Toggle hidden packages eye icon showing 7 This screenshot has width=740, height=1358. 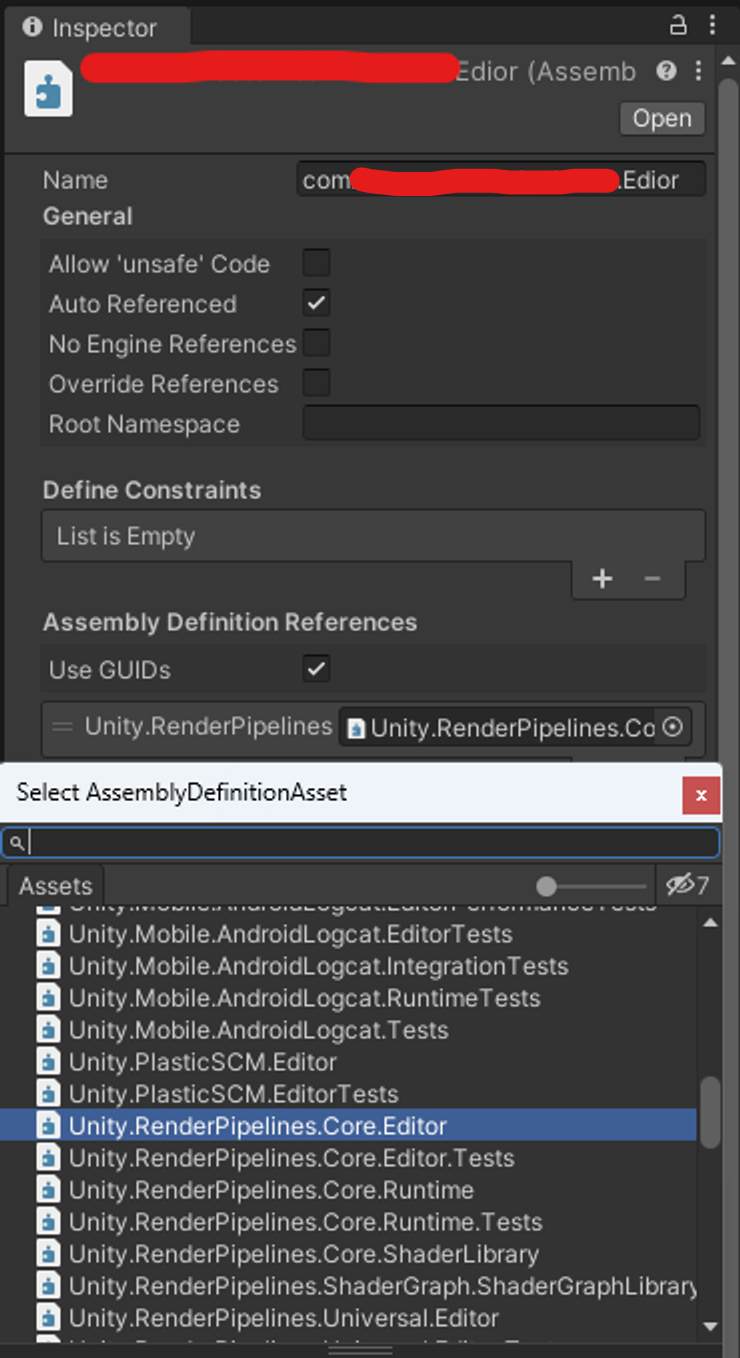pyautogui.click(x=687, y=885)
